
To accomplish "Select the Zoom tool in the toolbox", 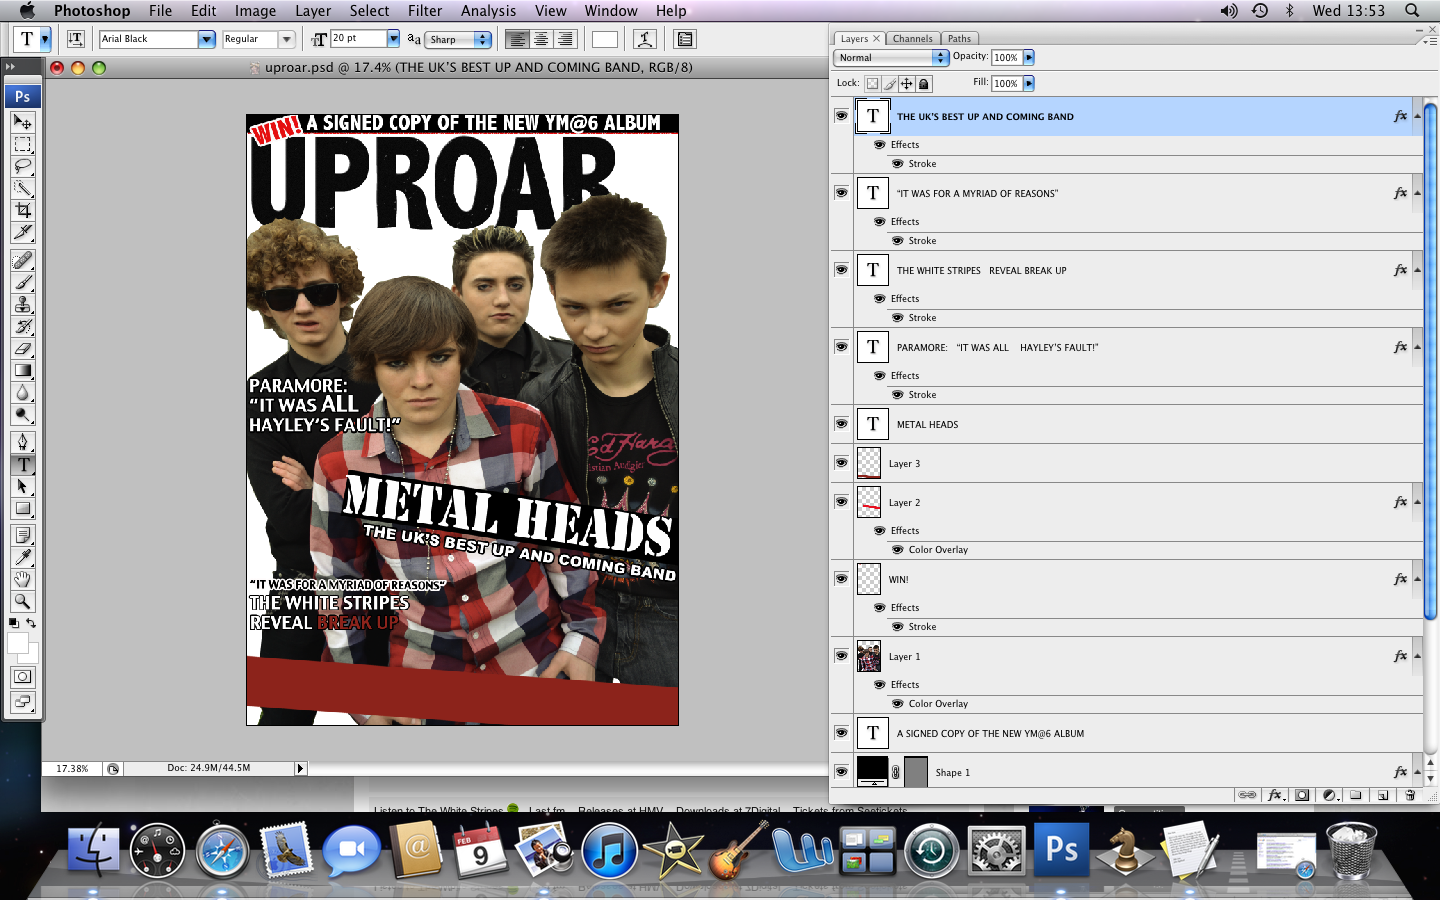I will [23, 602].
